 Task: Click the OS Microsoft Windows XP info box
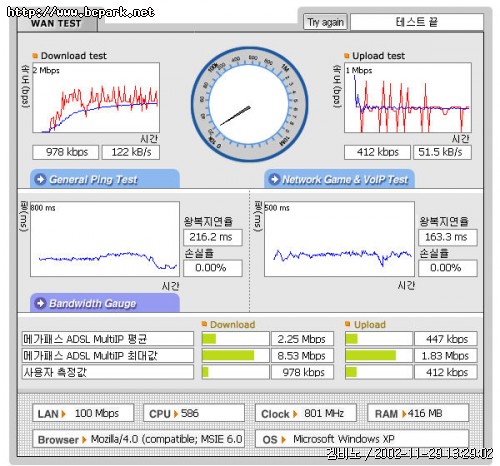tap(362, 439)
